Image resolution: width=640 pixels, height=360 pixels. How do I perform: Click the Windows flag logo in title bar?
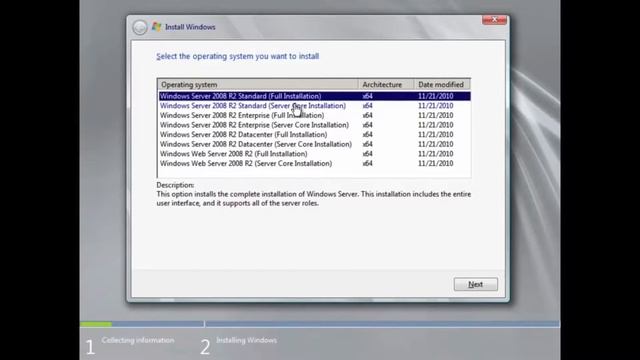pos(156,27)
